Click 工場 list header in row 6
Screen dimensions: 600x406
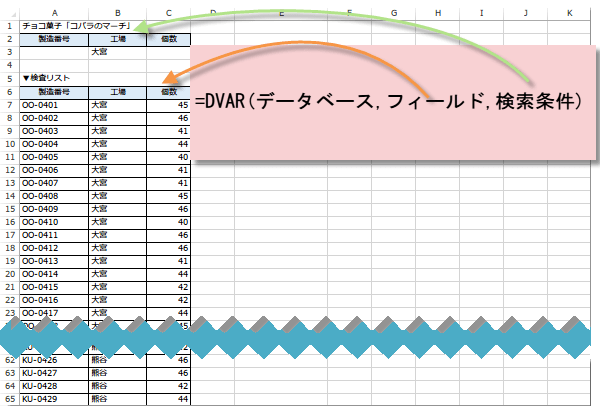tap(118, 92)
